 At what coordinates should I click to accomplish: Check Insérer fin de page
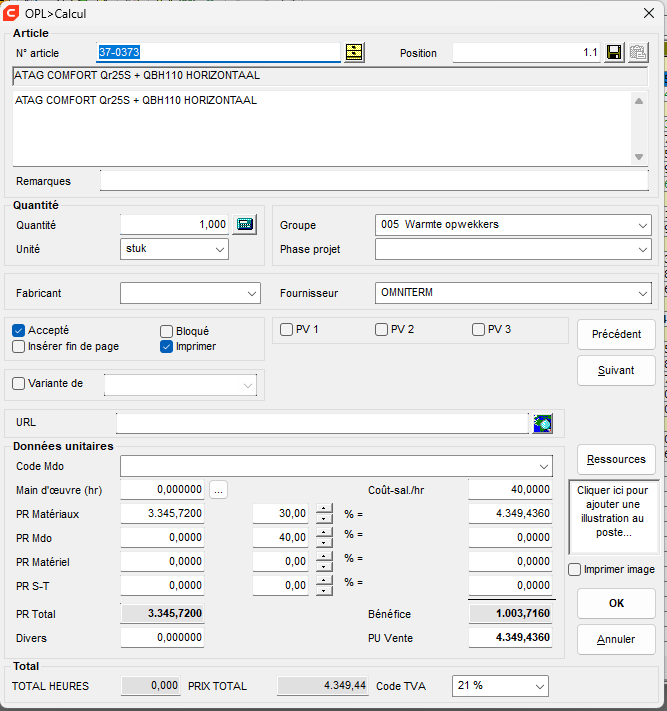19,347
